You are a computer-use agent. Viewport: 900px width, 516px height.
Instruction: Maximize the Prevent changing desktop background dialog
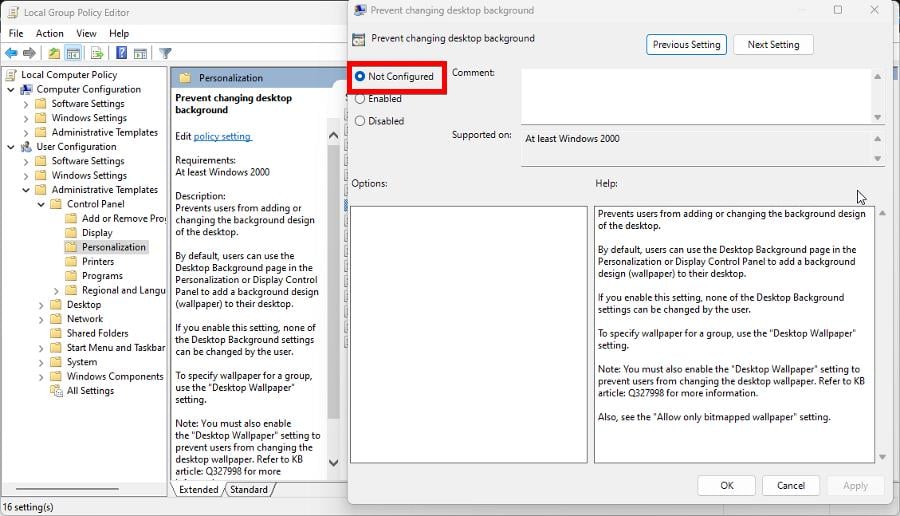[838, 10]
